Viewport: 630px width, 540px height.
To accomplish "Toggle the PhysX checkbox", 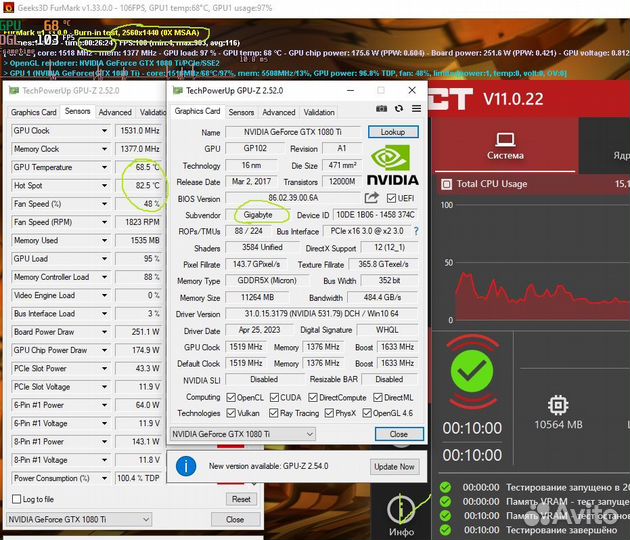I will (x=329, y=413).
